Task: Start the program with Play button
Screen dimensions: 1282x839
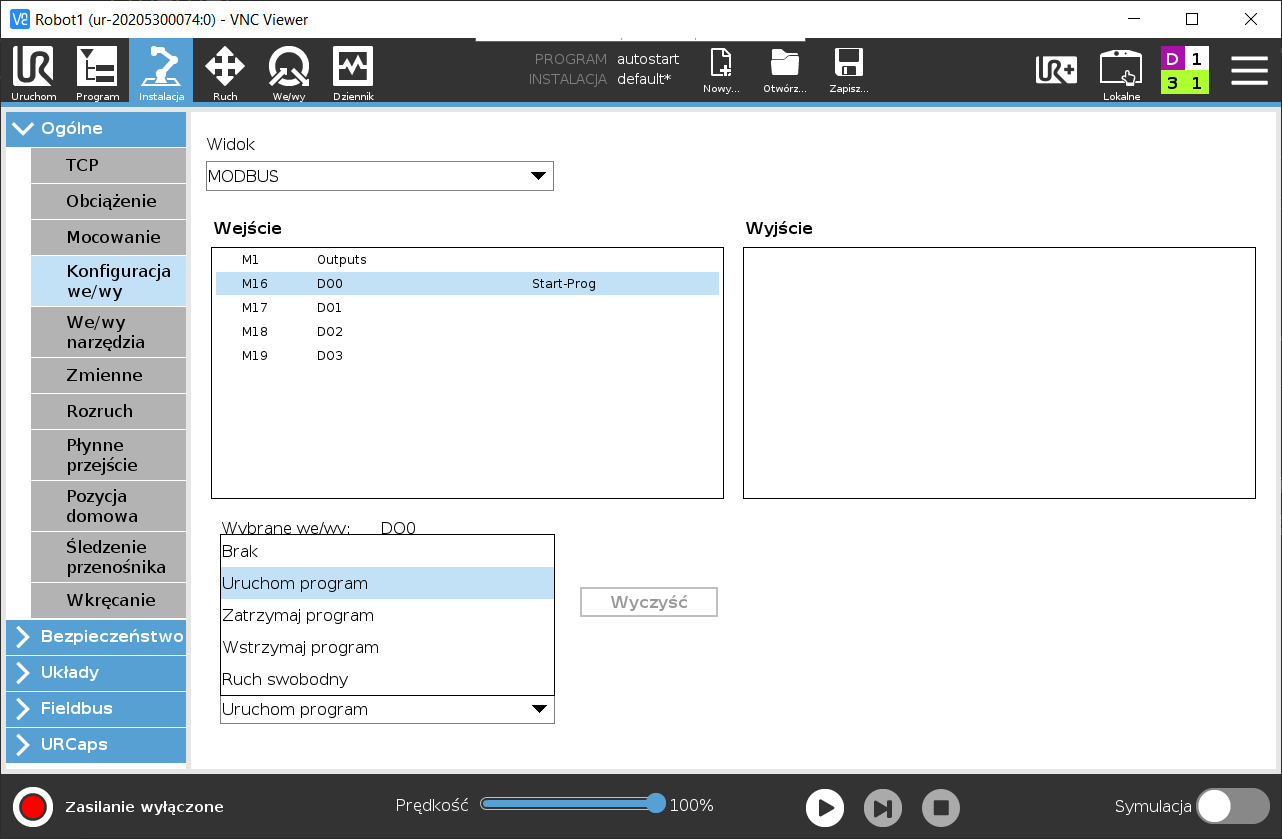Action: click(825, 808)
